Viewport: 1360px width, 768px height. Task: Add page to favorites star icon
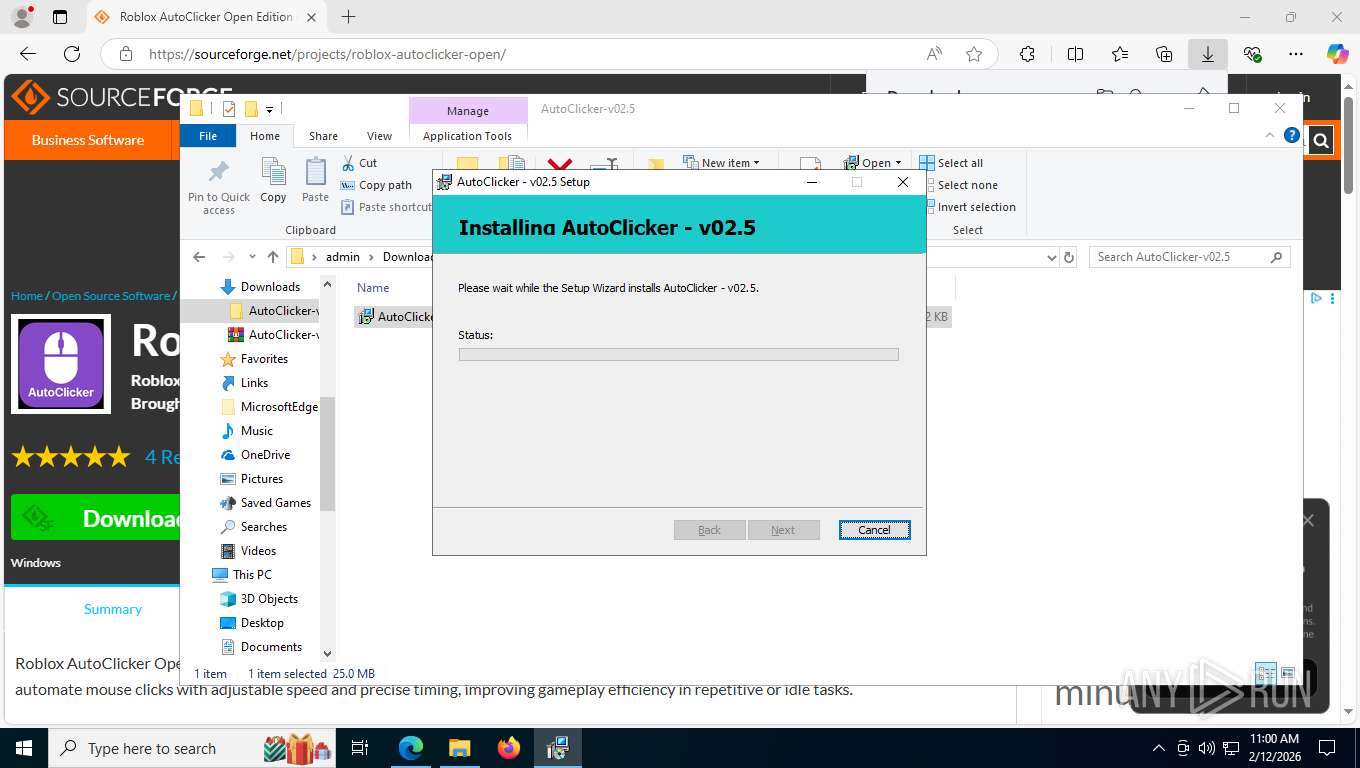pos(974,54)
